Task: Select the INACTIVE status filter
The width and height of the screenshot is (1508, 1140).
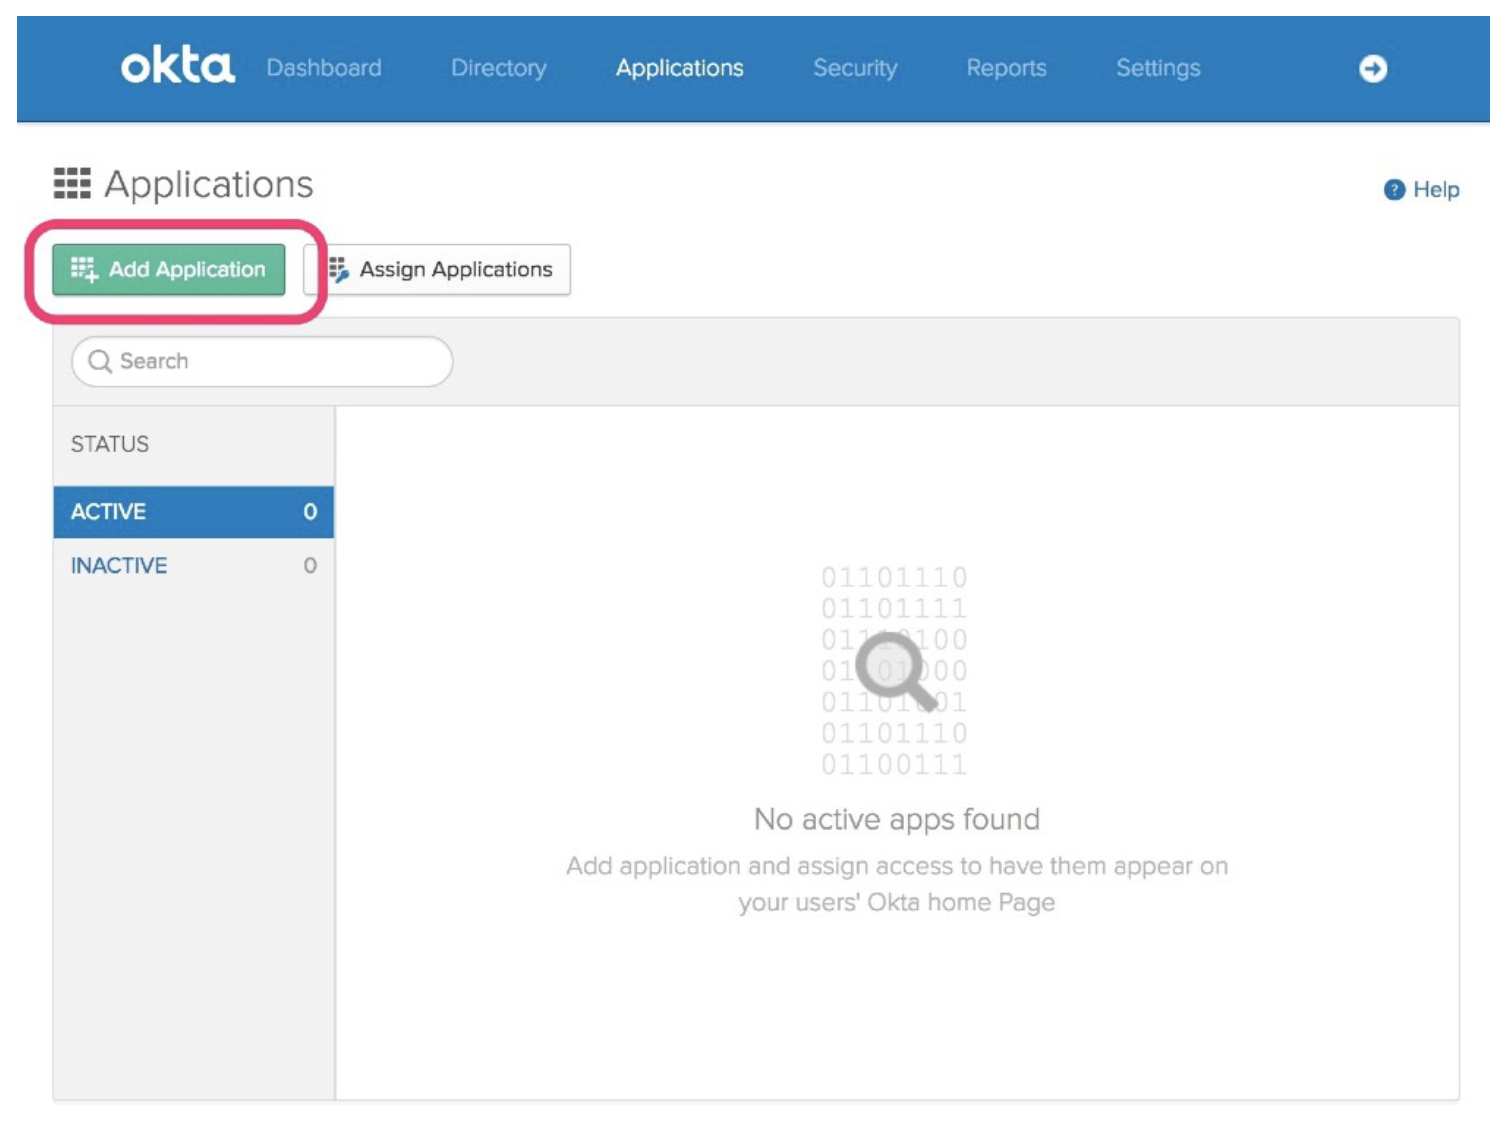Action: click(194, 566)
